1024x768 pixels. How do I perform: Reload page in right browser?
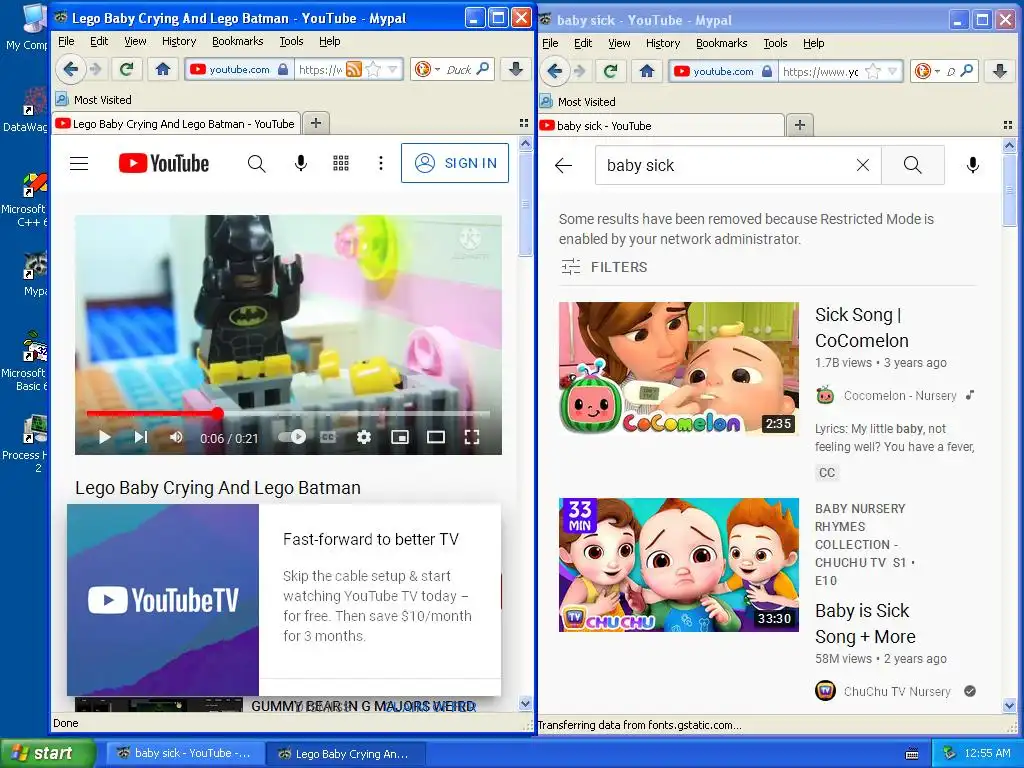(x=611, y=71)
